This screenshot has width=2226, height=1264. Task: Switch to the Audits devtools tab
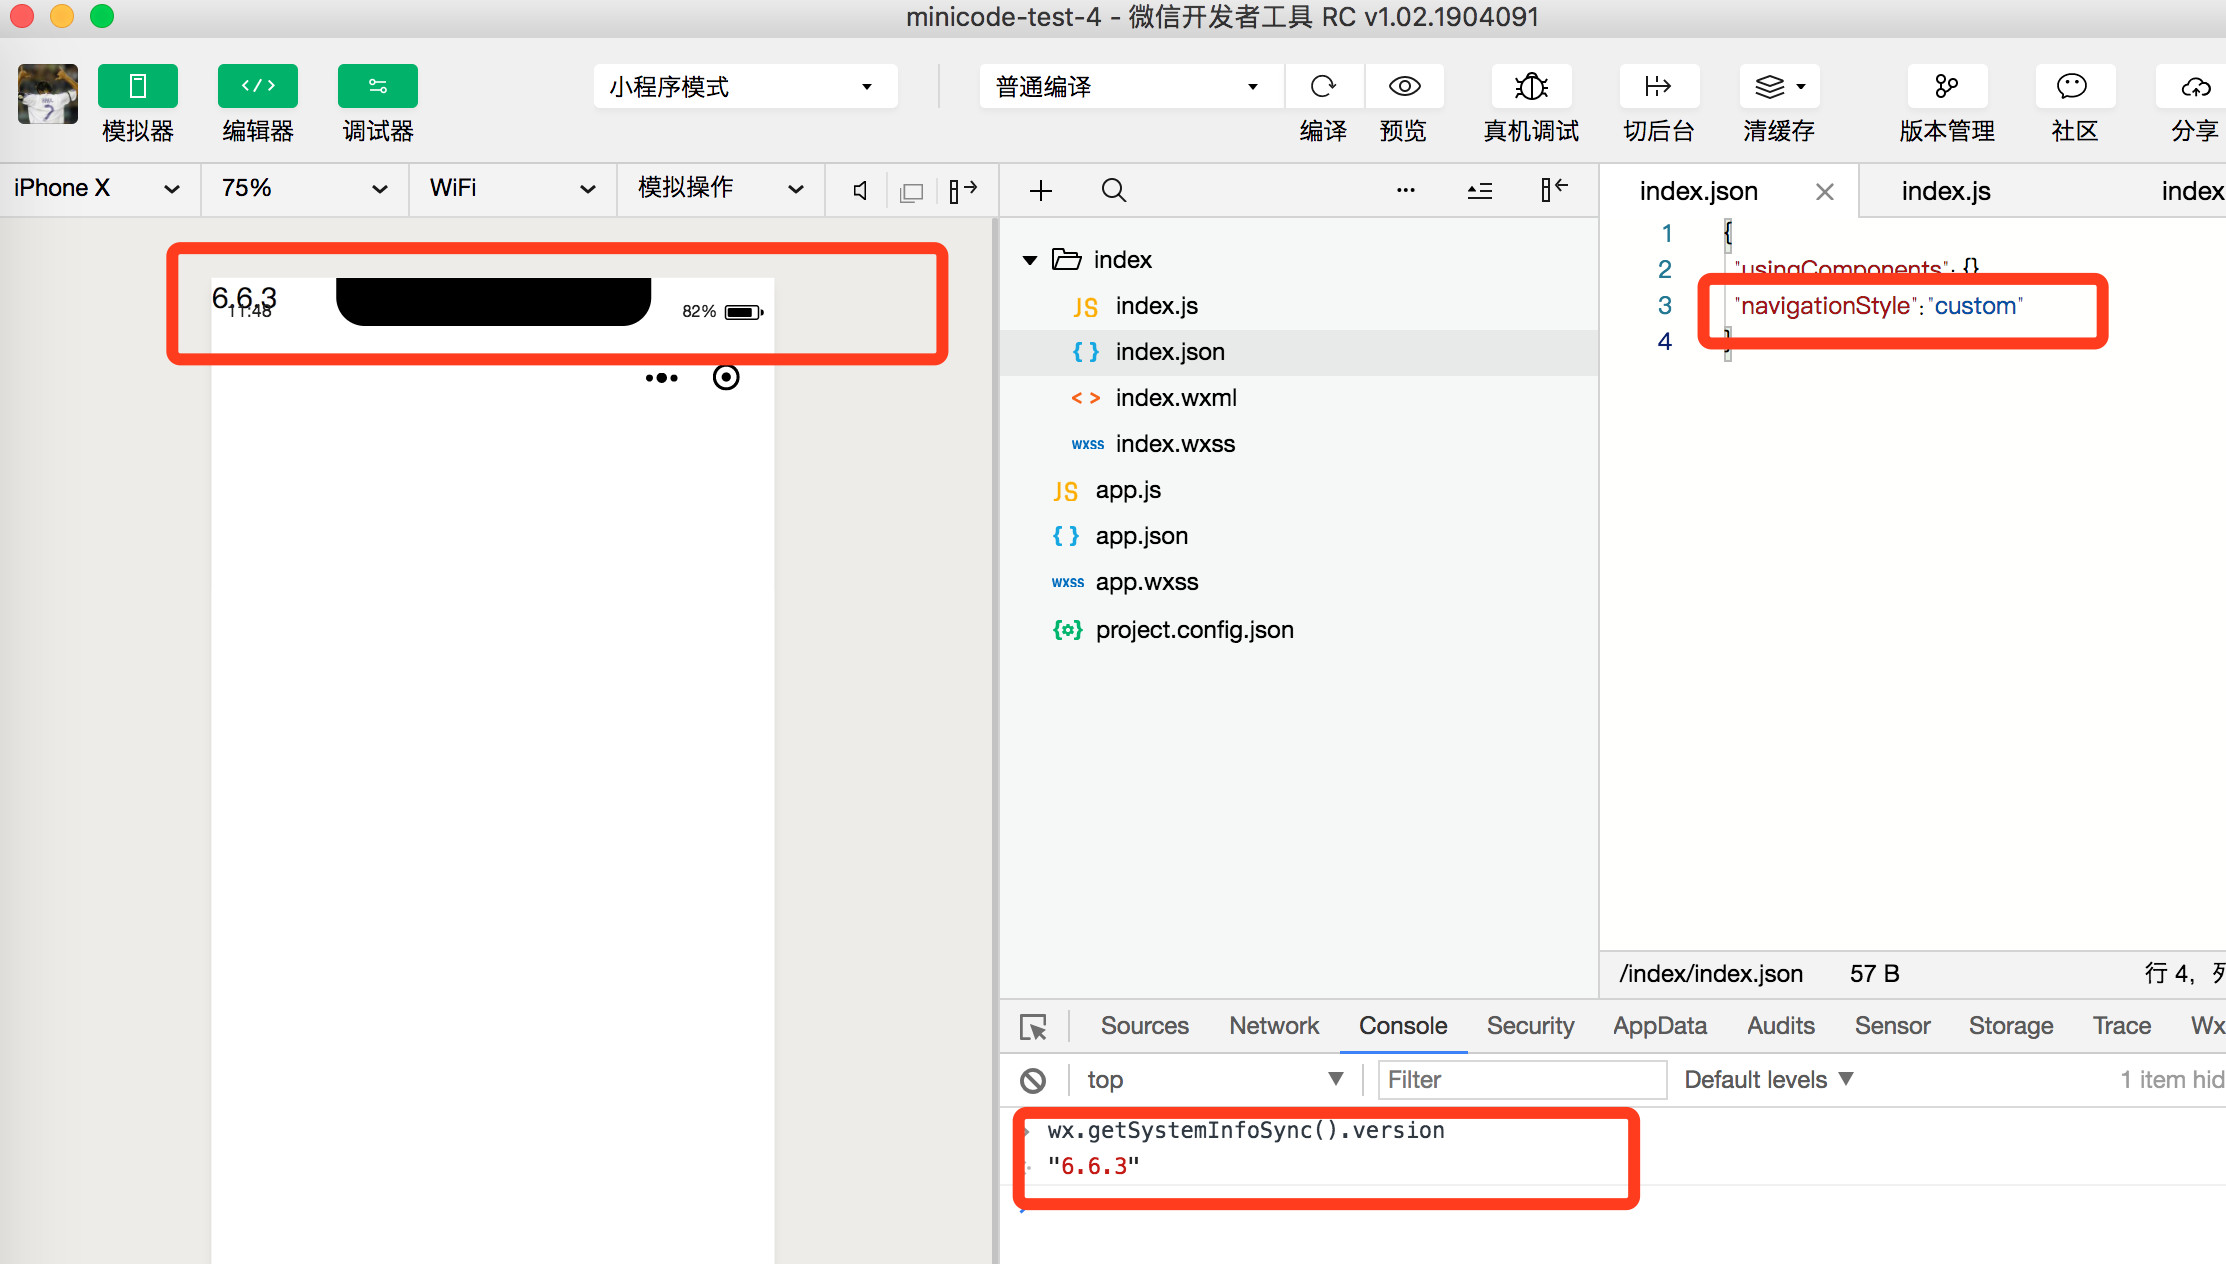click(1781, 1026)
